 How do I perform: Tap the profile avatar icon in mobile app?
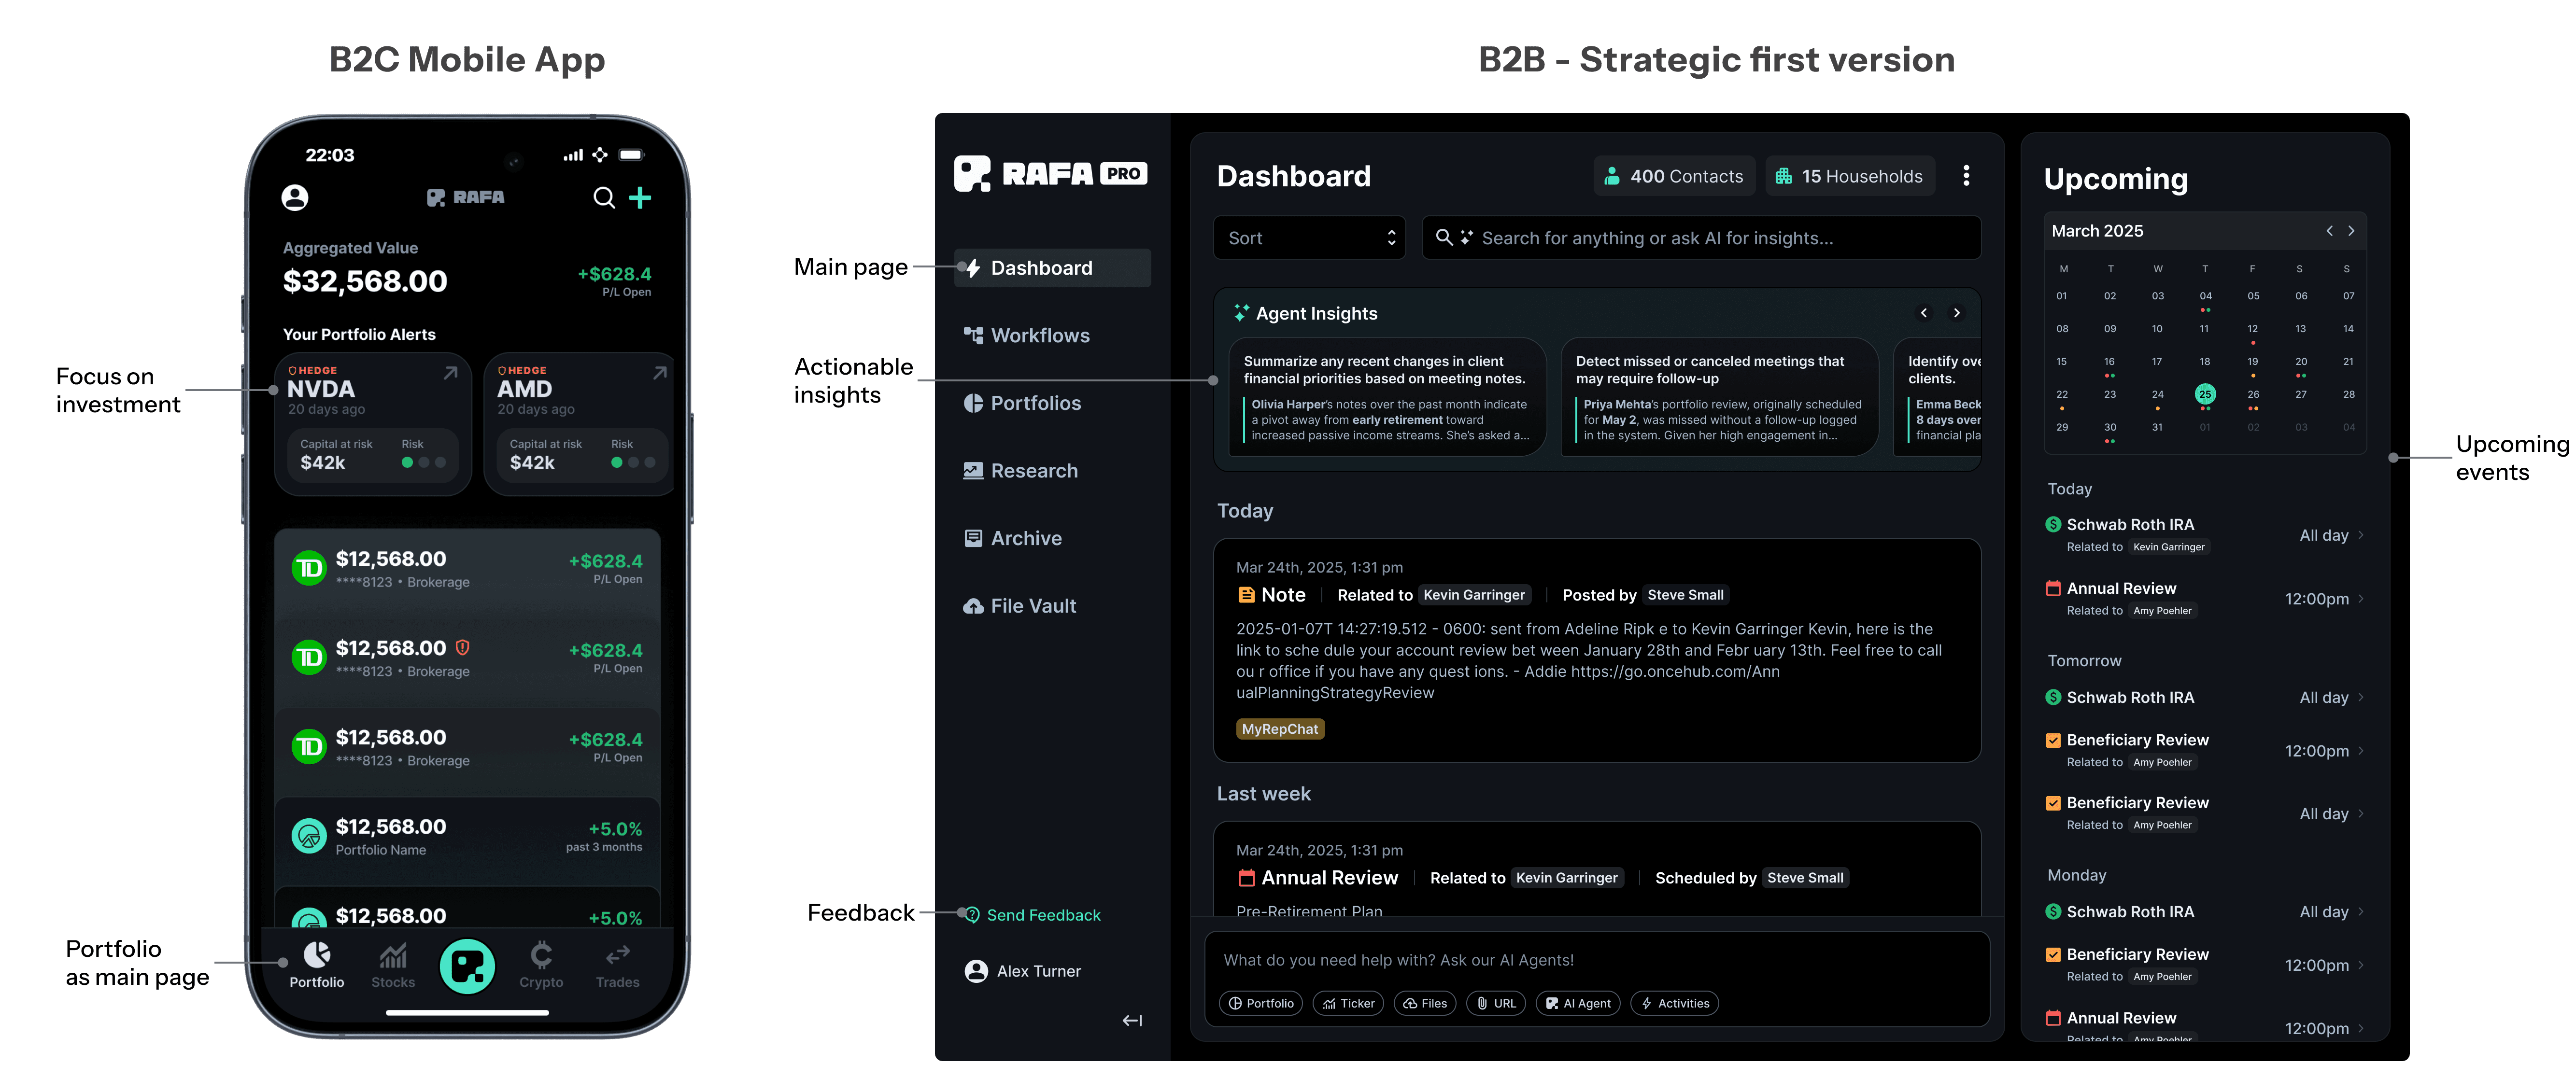pyautogui.click(x=295, y=197)
